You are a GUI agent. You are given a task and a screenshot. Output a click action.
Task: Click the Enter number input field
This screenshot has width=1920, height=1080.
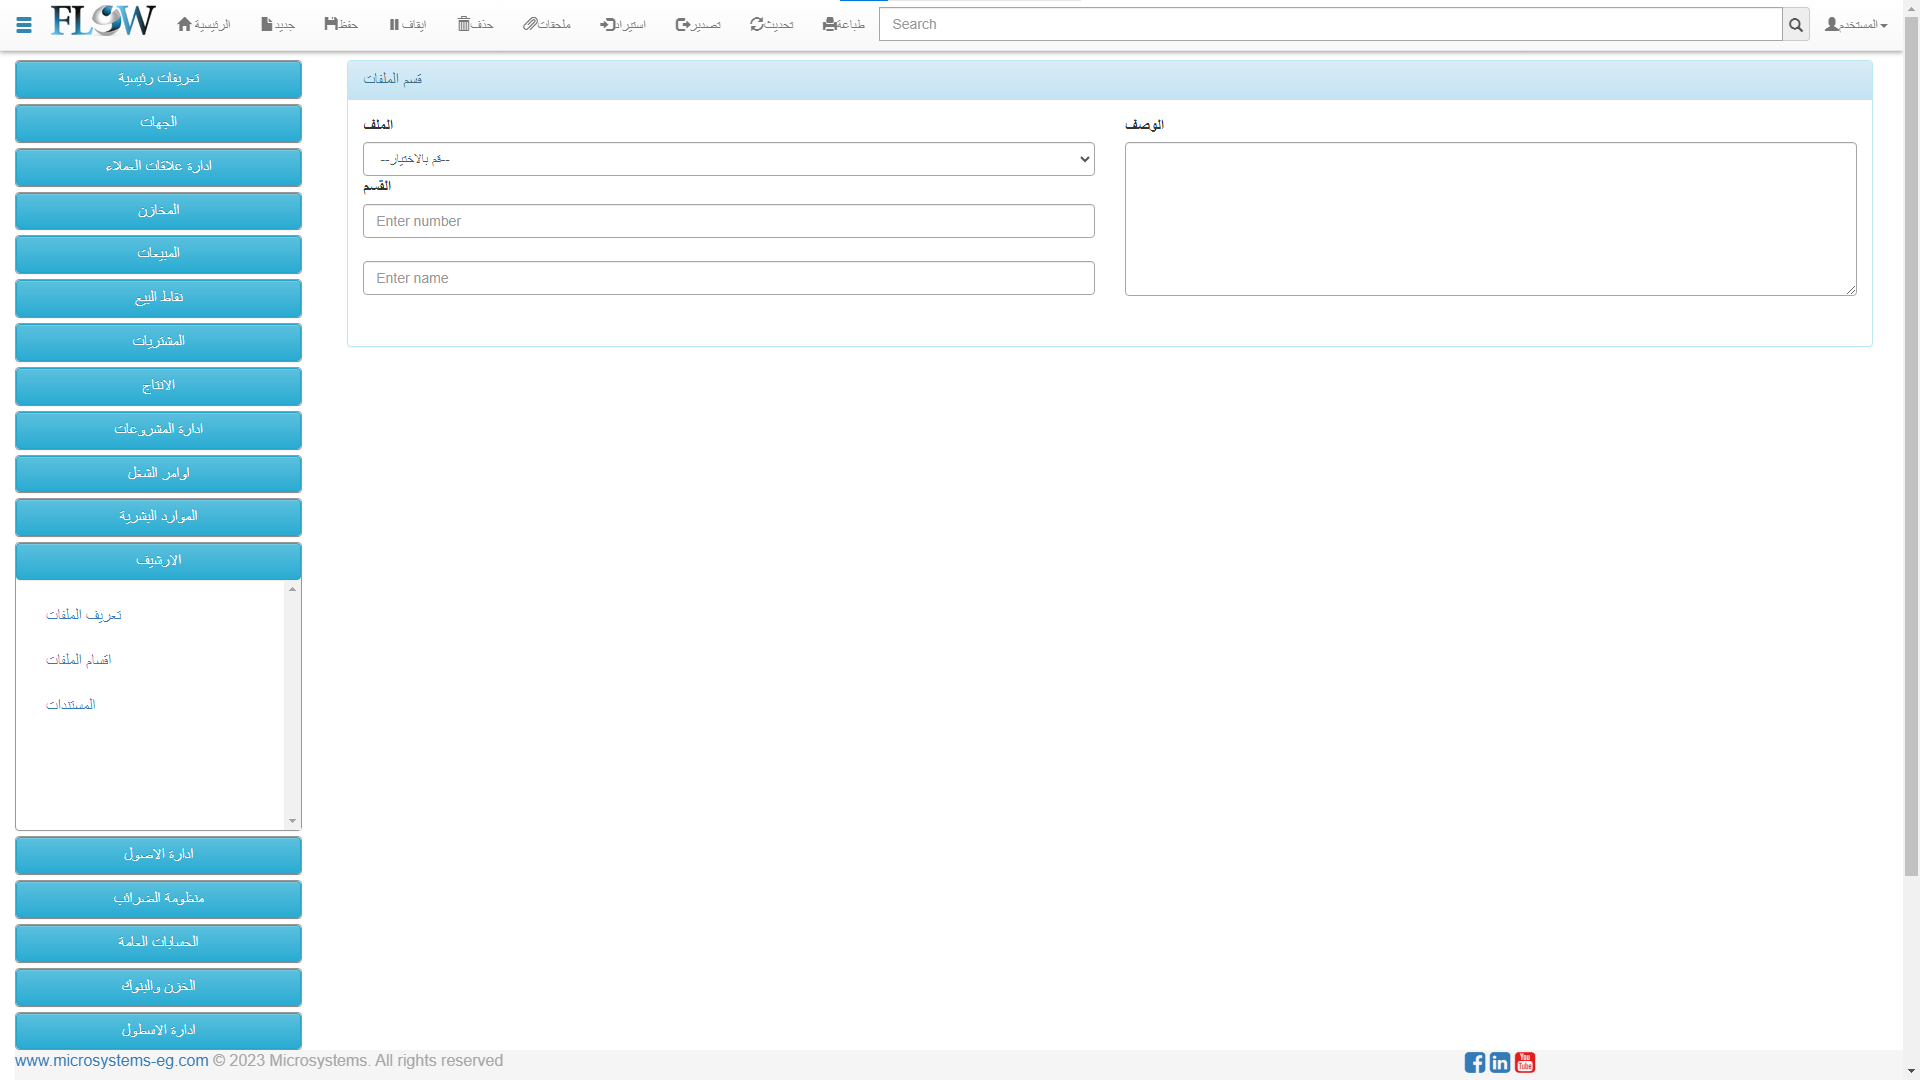point(728,221)
